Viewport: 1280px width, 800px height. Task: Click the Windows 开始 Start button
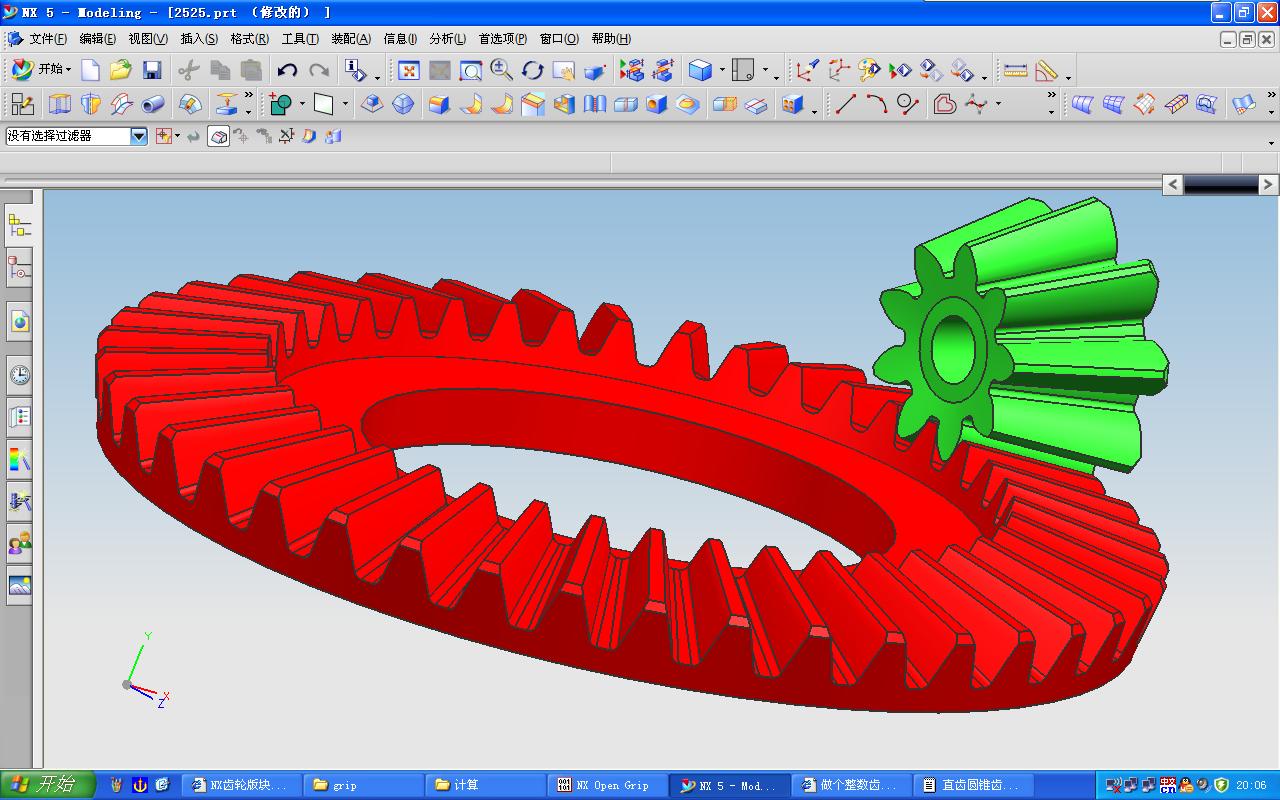(47, 785)
